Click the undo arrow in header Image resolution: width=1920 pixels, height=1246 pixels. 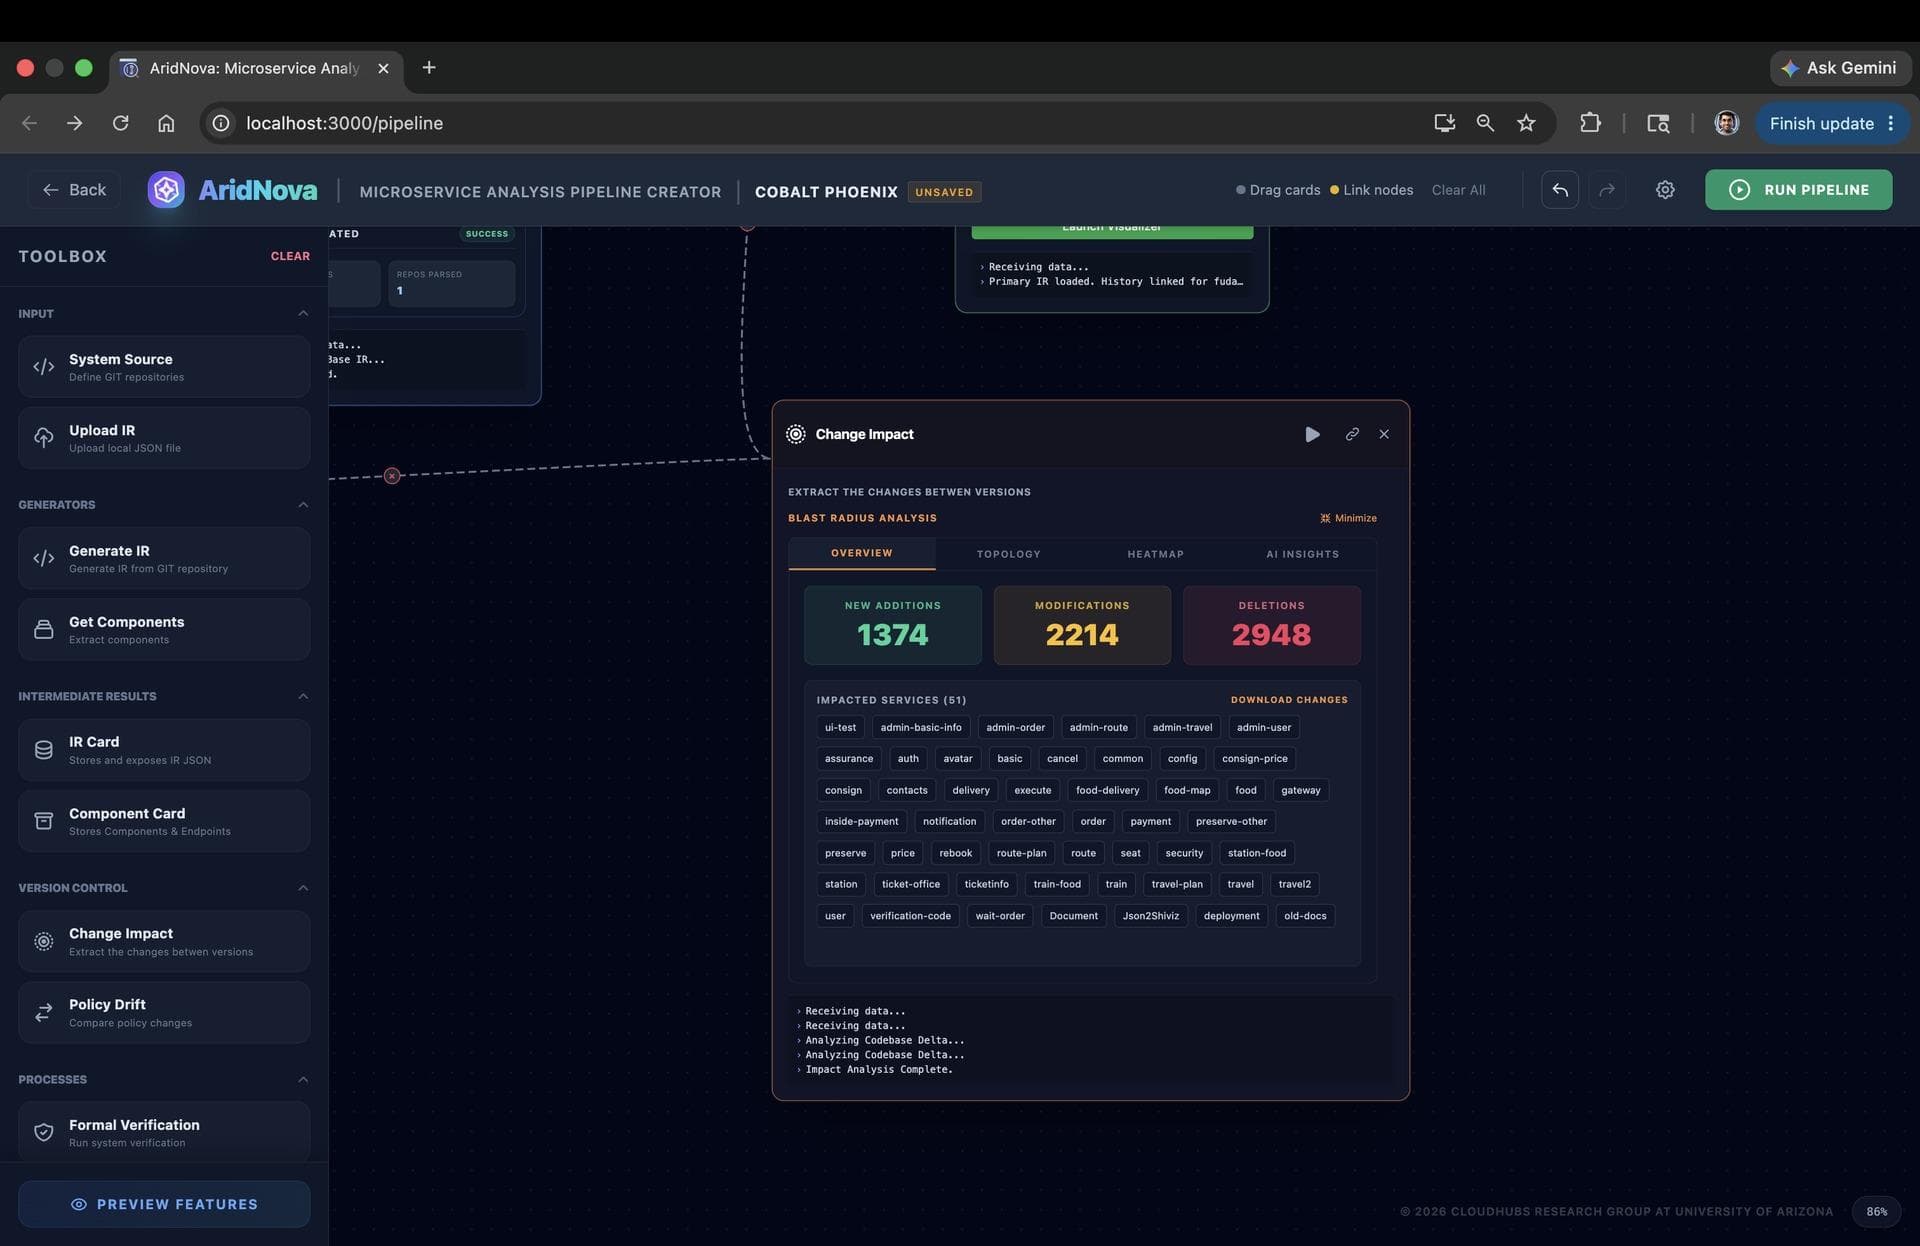coord(1560,190)
